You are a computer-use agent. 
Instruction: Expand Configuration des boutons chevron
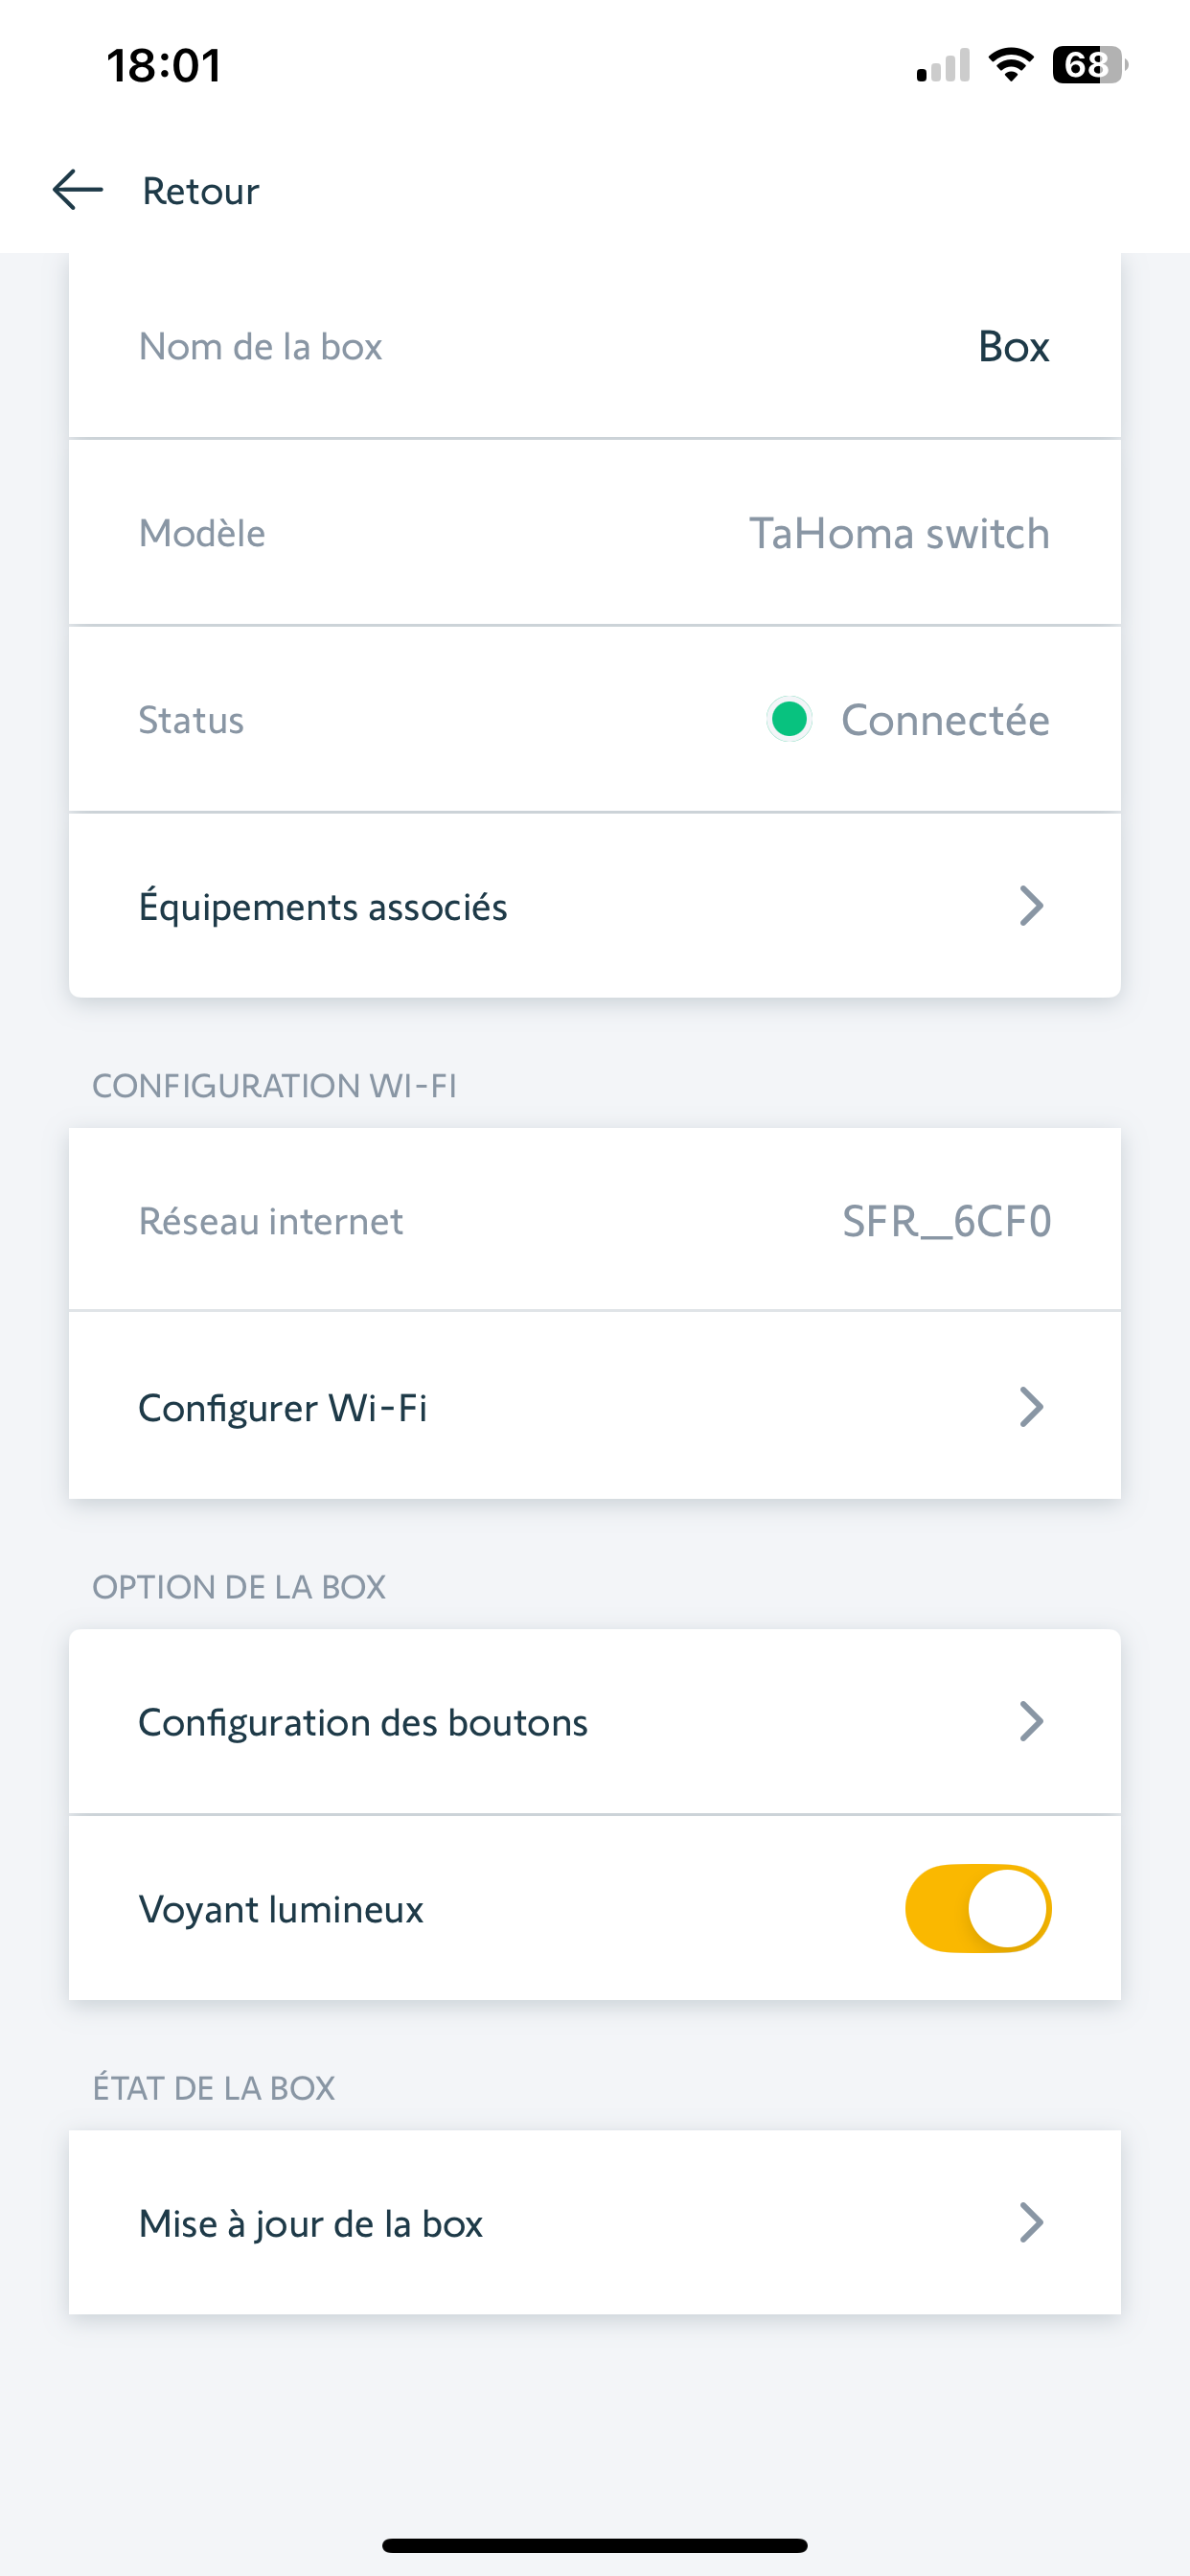1031,1722
